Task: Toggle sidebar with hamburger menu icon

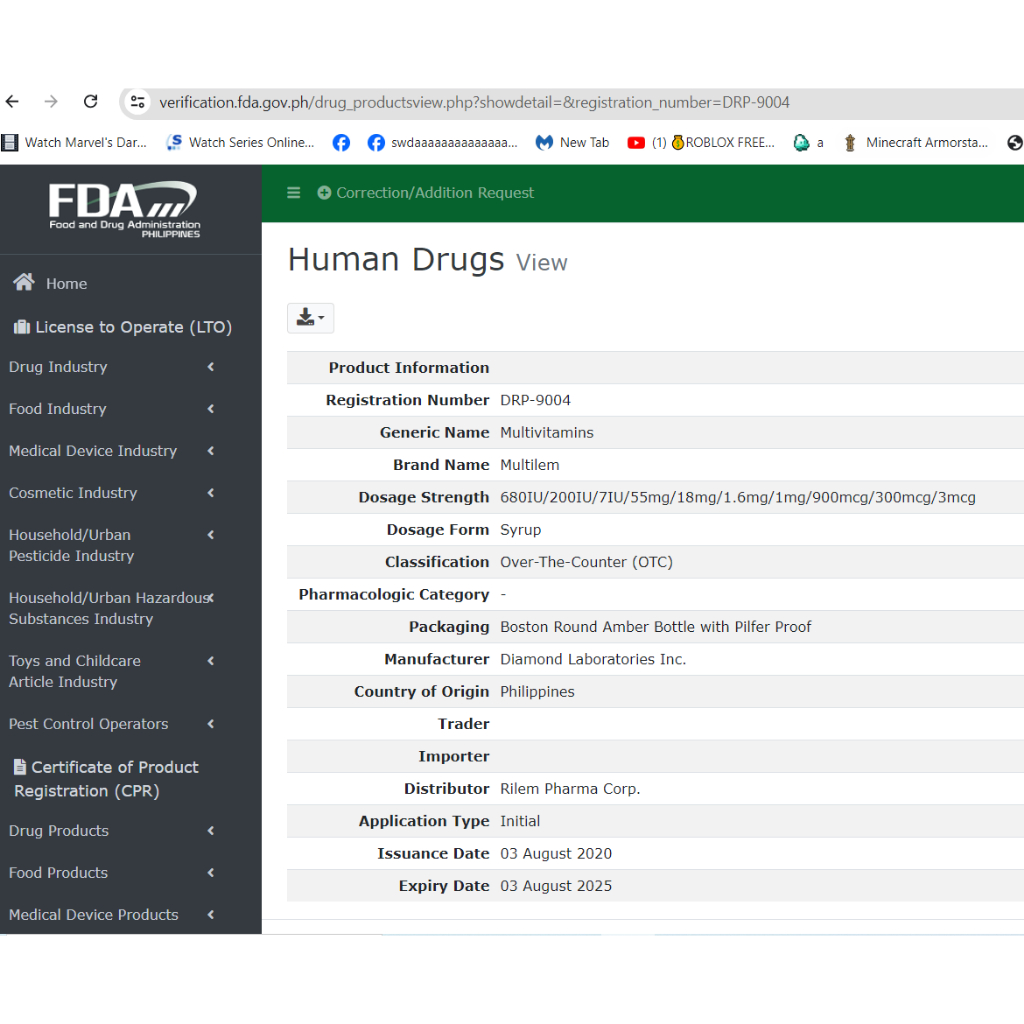Action: pyautogui.click(x=293, y=193)
